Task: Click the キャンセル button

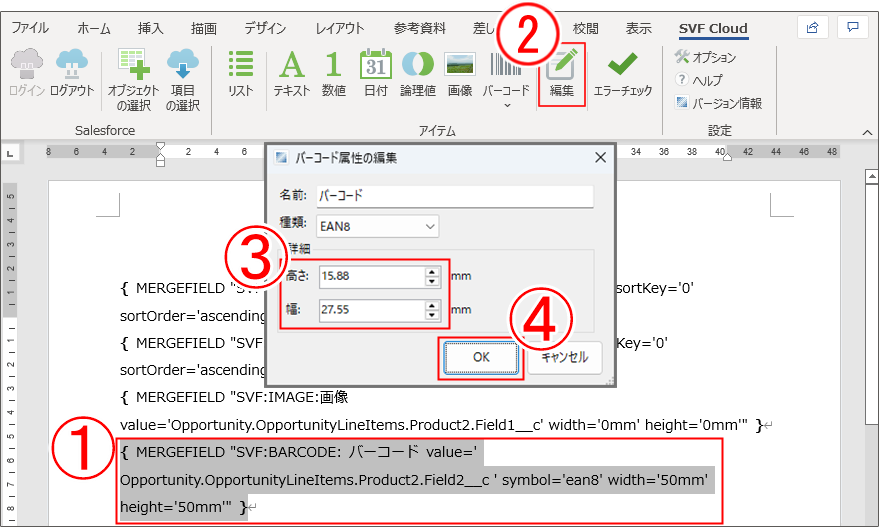Action: (565, 357)
